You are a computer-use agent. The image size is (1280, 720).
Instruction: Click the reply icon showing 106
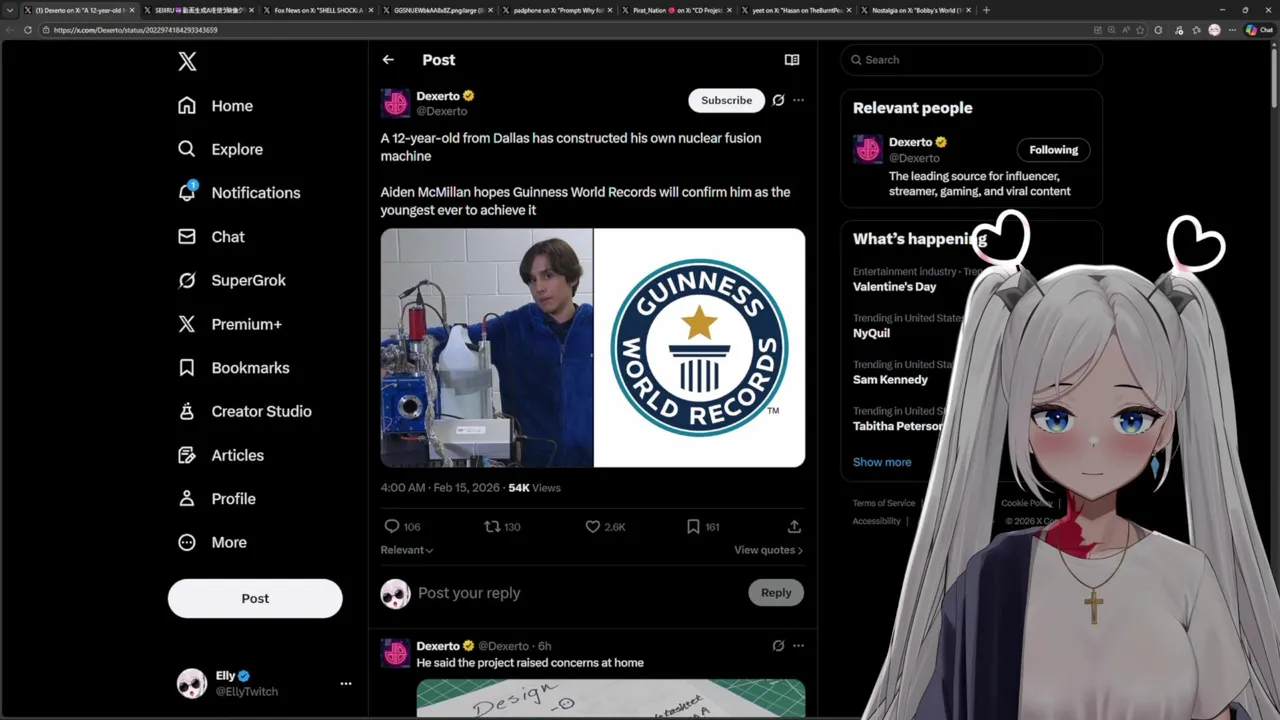pyautogui.click(x=402, y=527)
